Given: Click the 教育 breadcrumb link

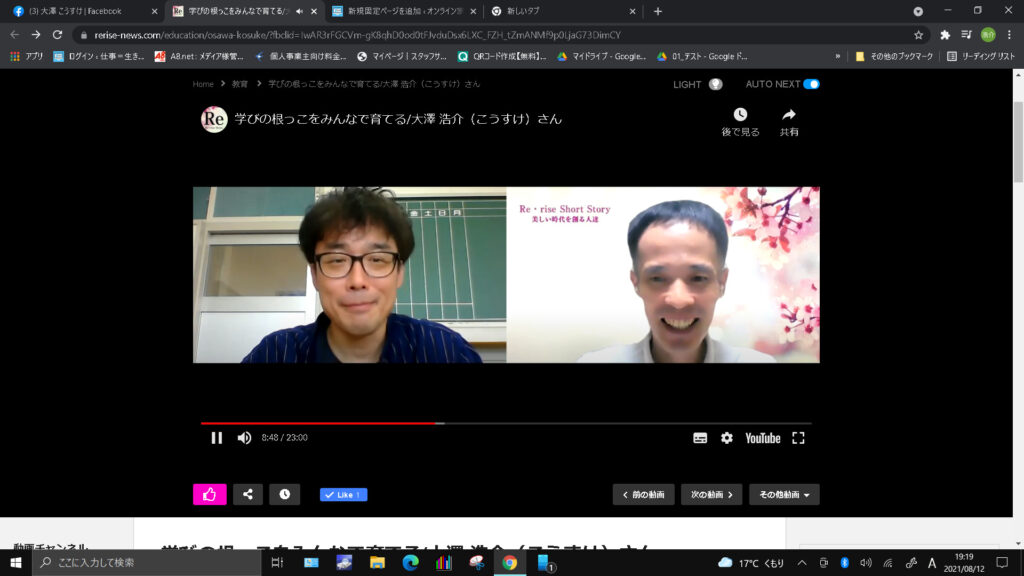Looking at the screenshot, I should click(x=240, y=84).
